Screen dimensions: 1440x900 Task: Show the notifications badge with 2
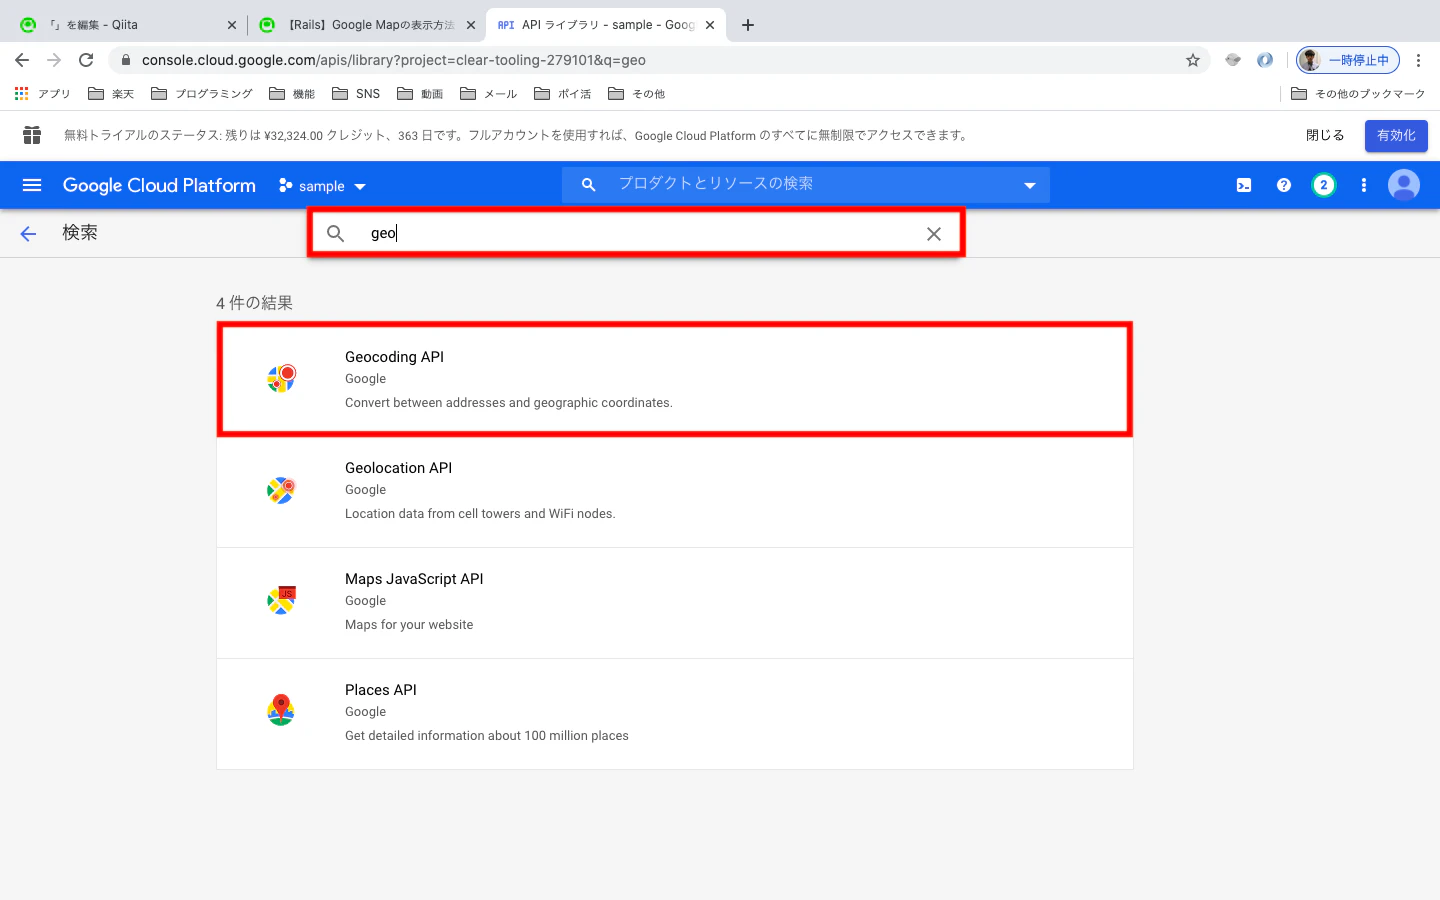tap(1324, 185)
